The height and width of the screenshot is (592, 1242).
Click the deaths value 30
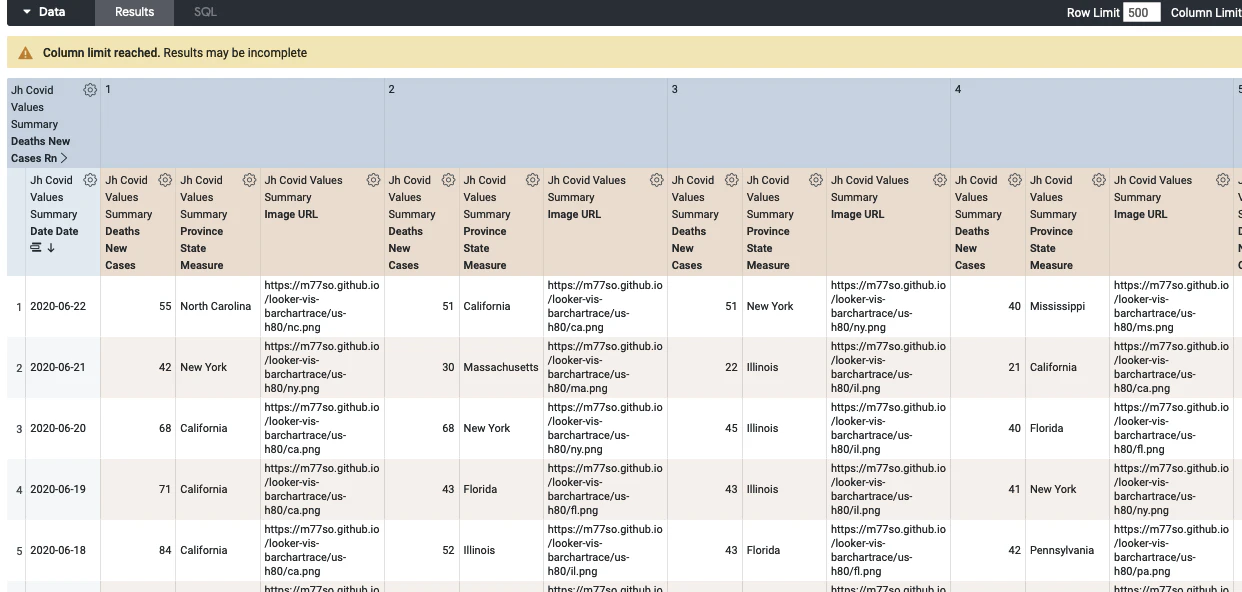[448, 367]
